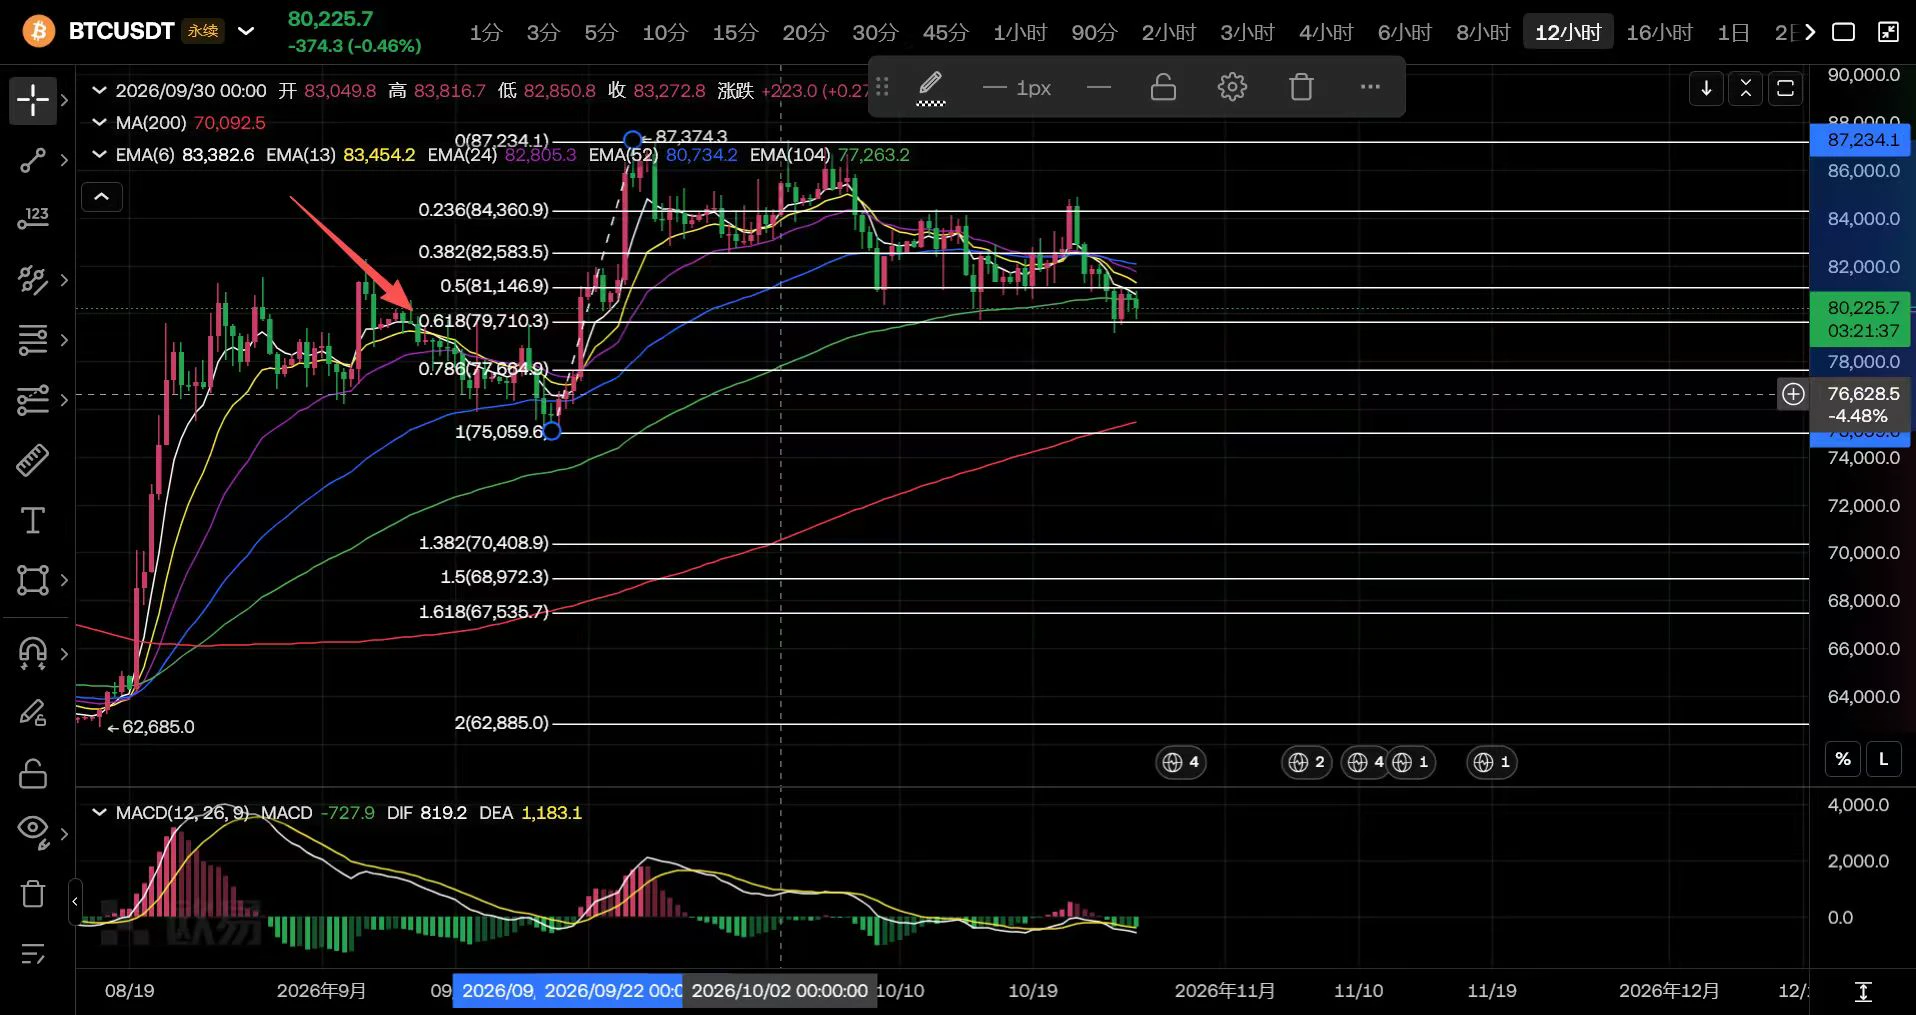Expand the BTCUSDT symbol dropdown
This screenshot has width=1916, height=1015.
[x=246, y=31]
